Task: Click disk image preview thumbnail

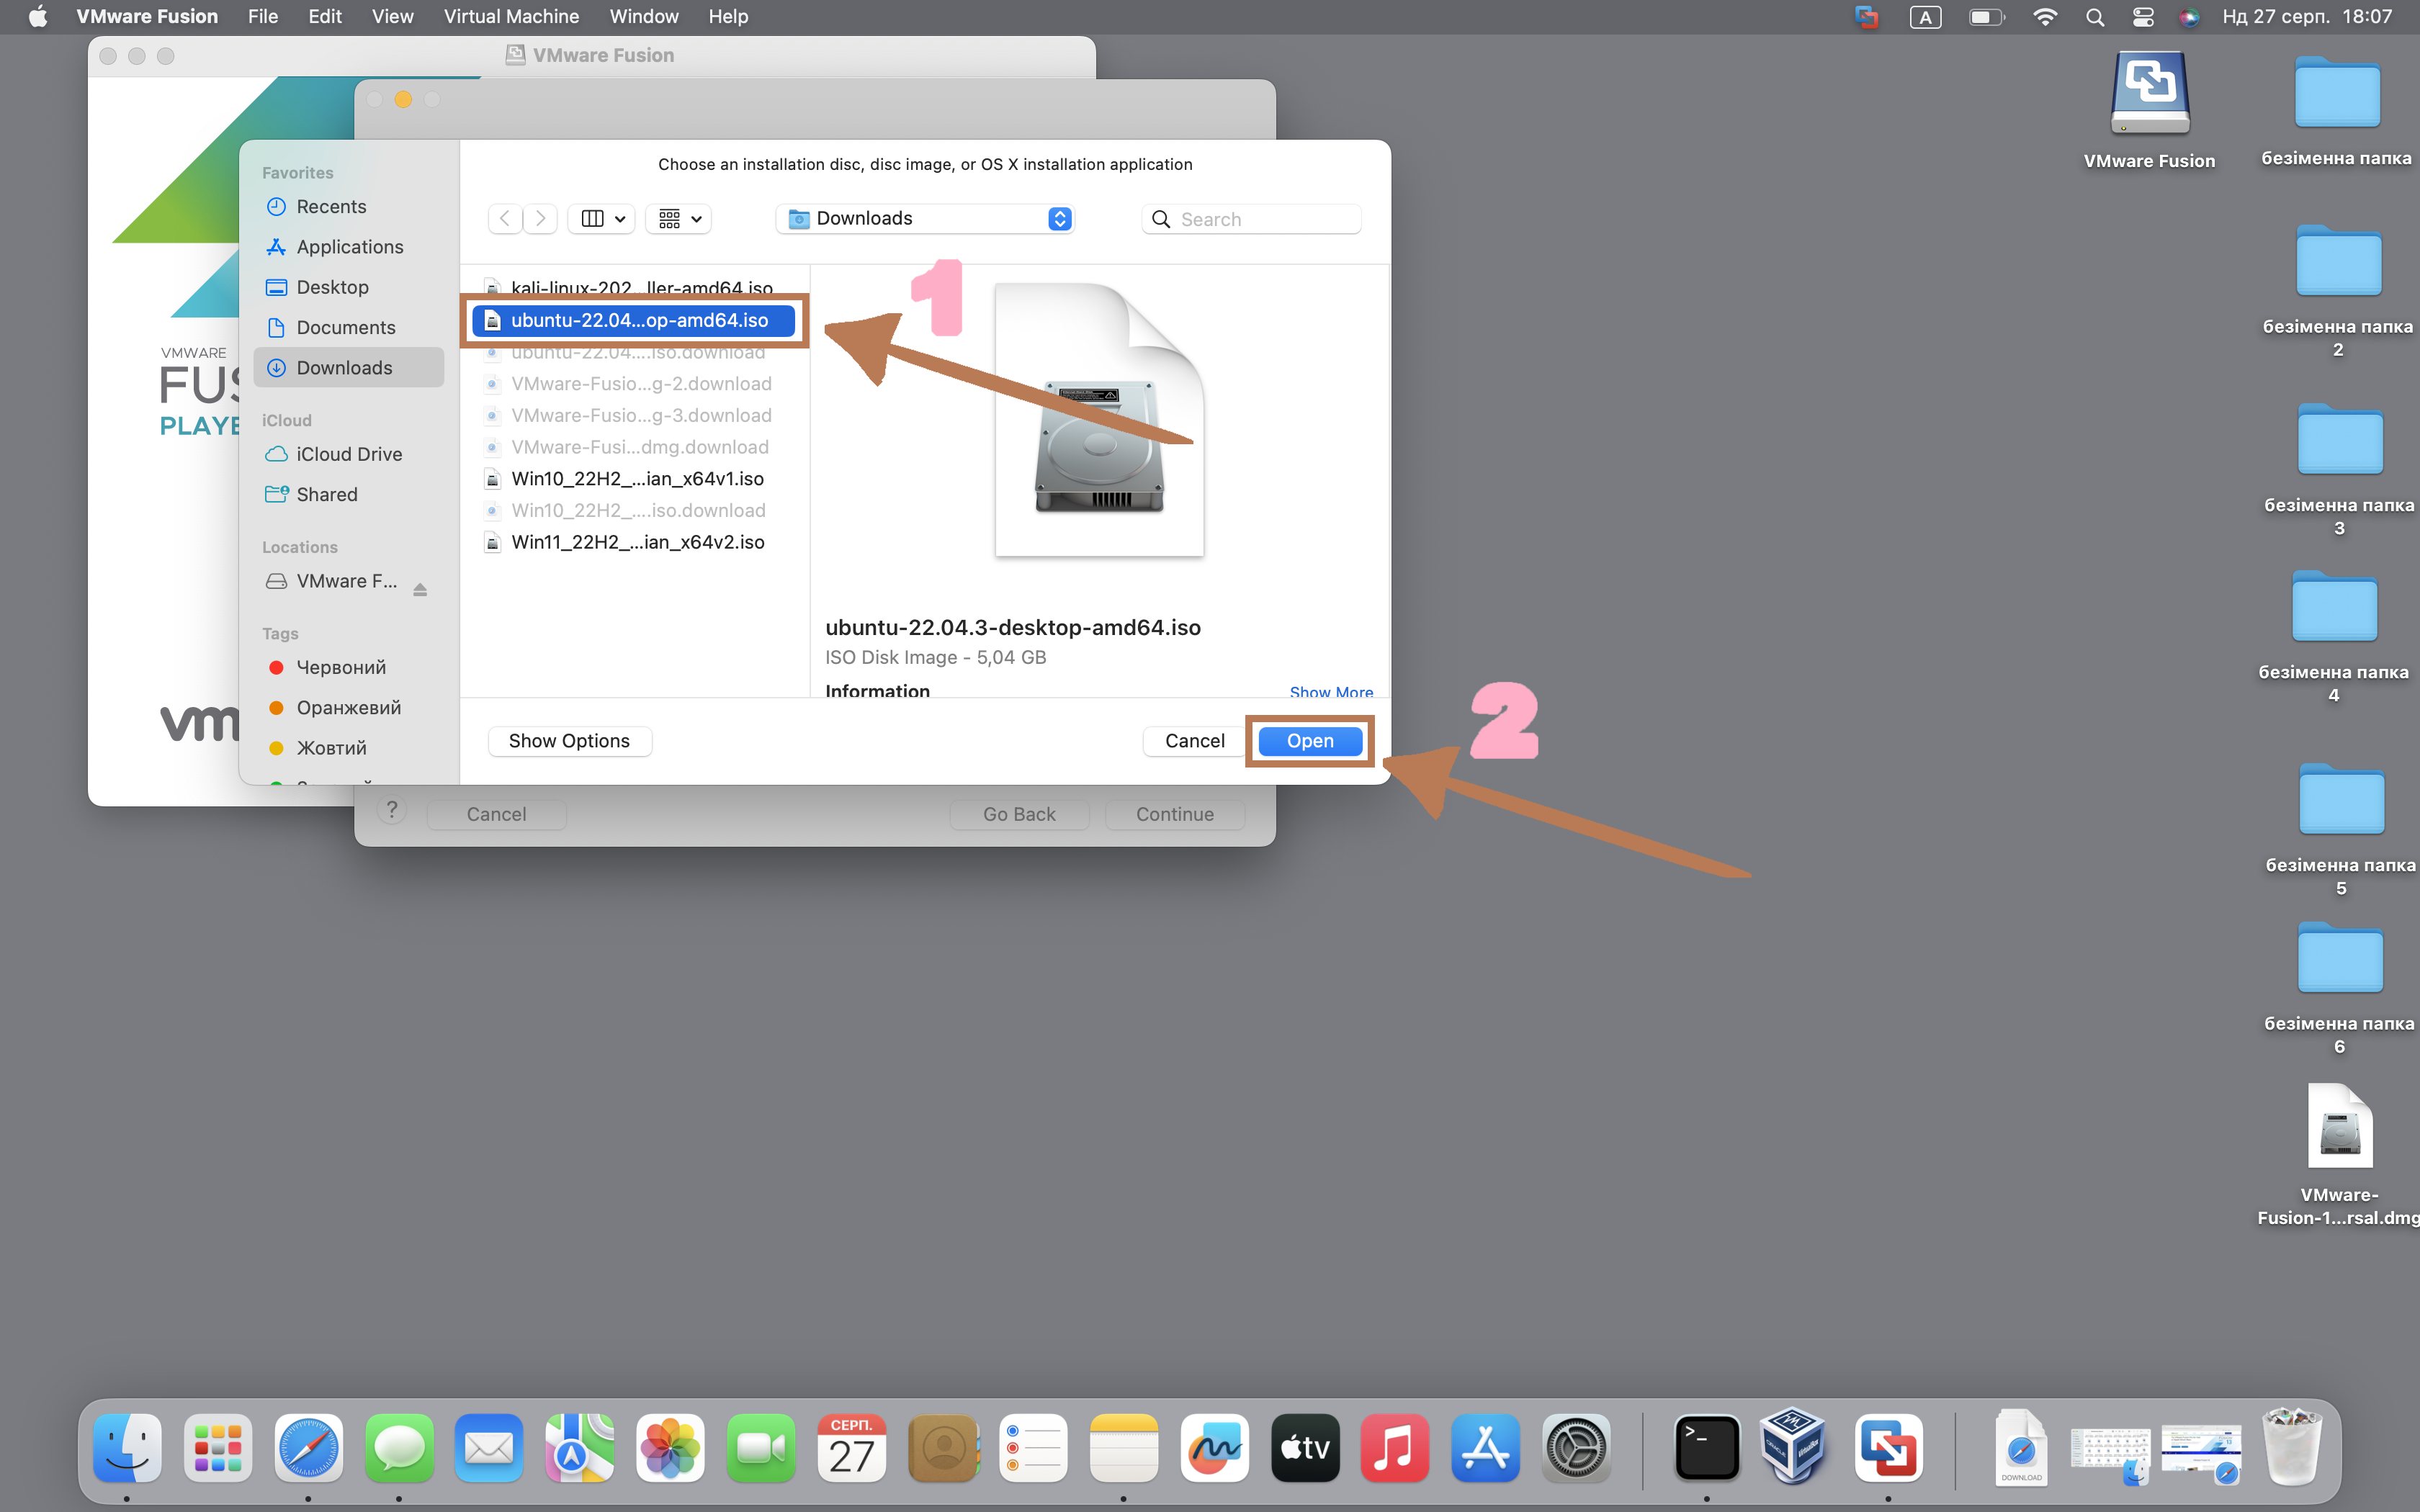Action: (x=1099, y=420)
